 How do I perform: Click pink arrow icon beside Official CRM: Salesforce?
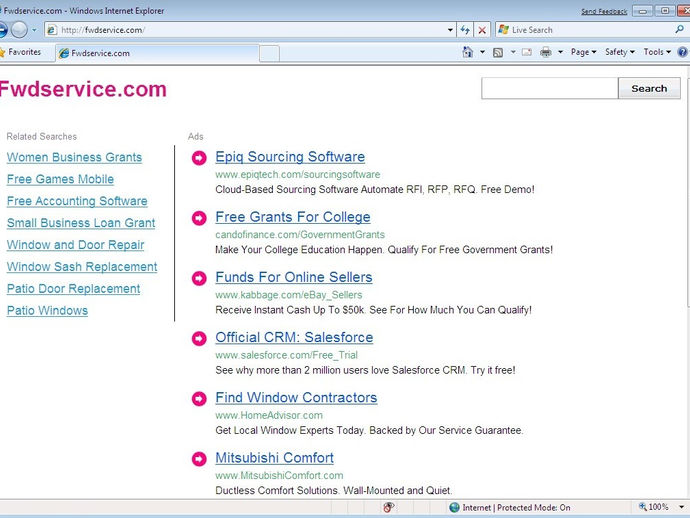pyautogui.click(x=199, y=338)
